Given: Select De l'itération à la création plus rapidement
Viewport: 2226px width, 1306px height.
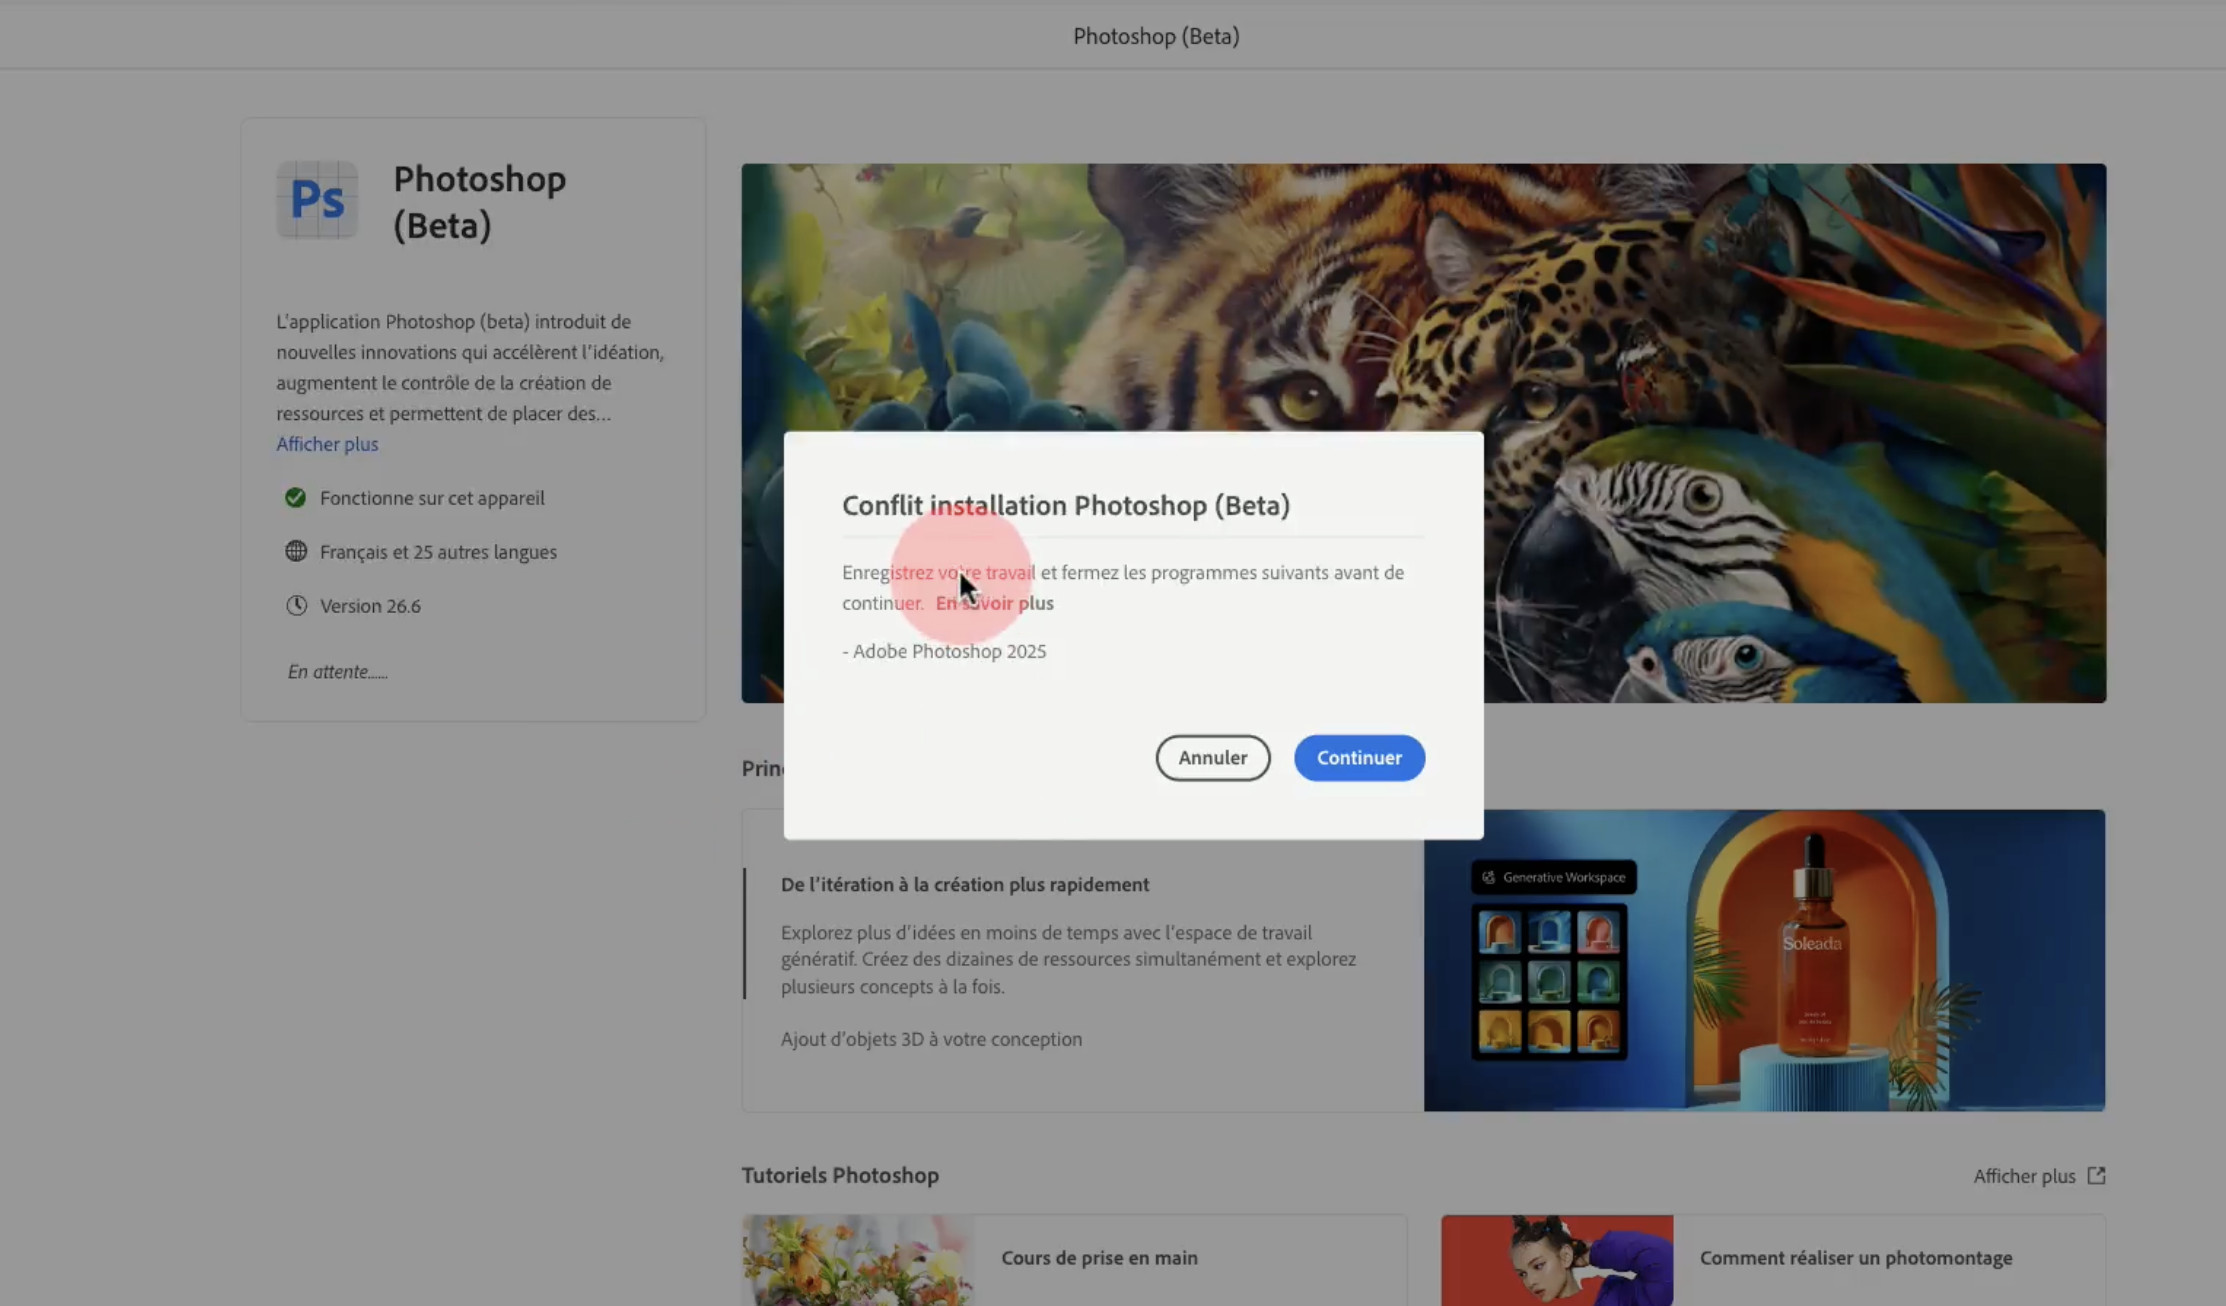Looking at the screenshot, I should 965,885.
